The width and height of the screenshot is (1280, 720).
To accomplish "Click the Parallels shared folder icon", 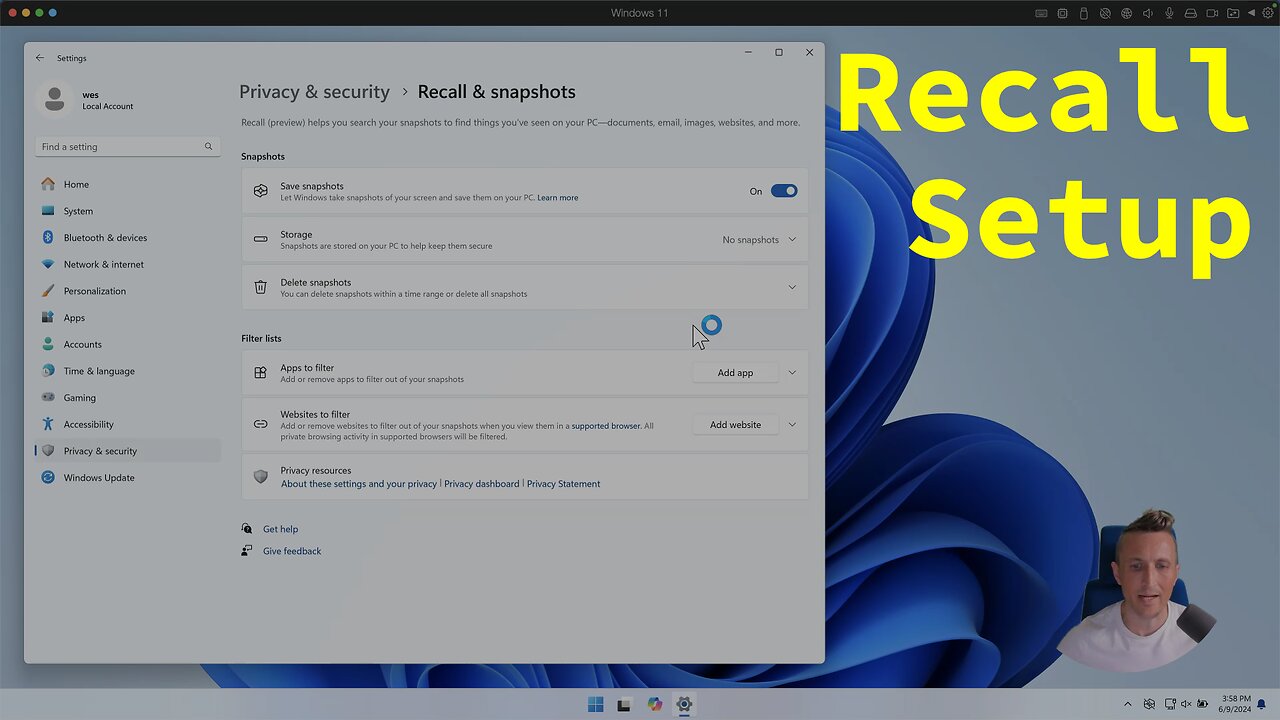I will 1233,13.
